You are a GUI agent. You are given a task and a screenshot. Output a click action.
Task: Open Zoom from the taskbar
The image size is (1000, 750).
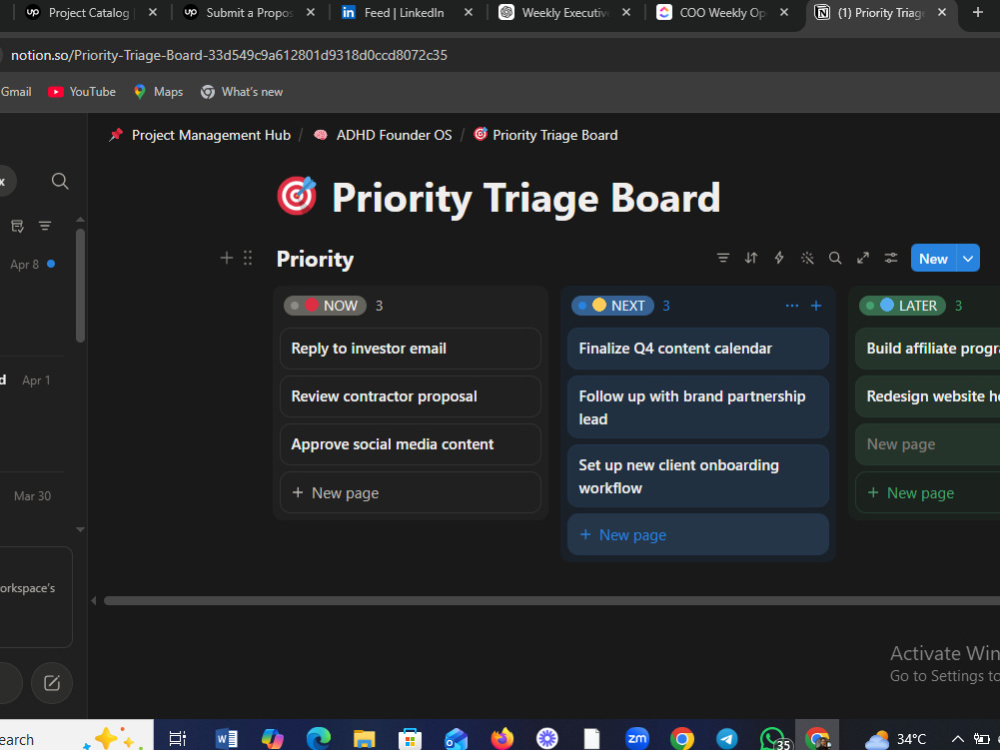click(x=636, y=739)
